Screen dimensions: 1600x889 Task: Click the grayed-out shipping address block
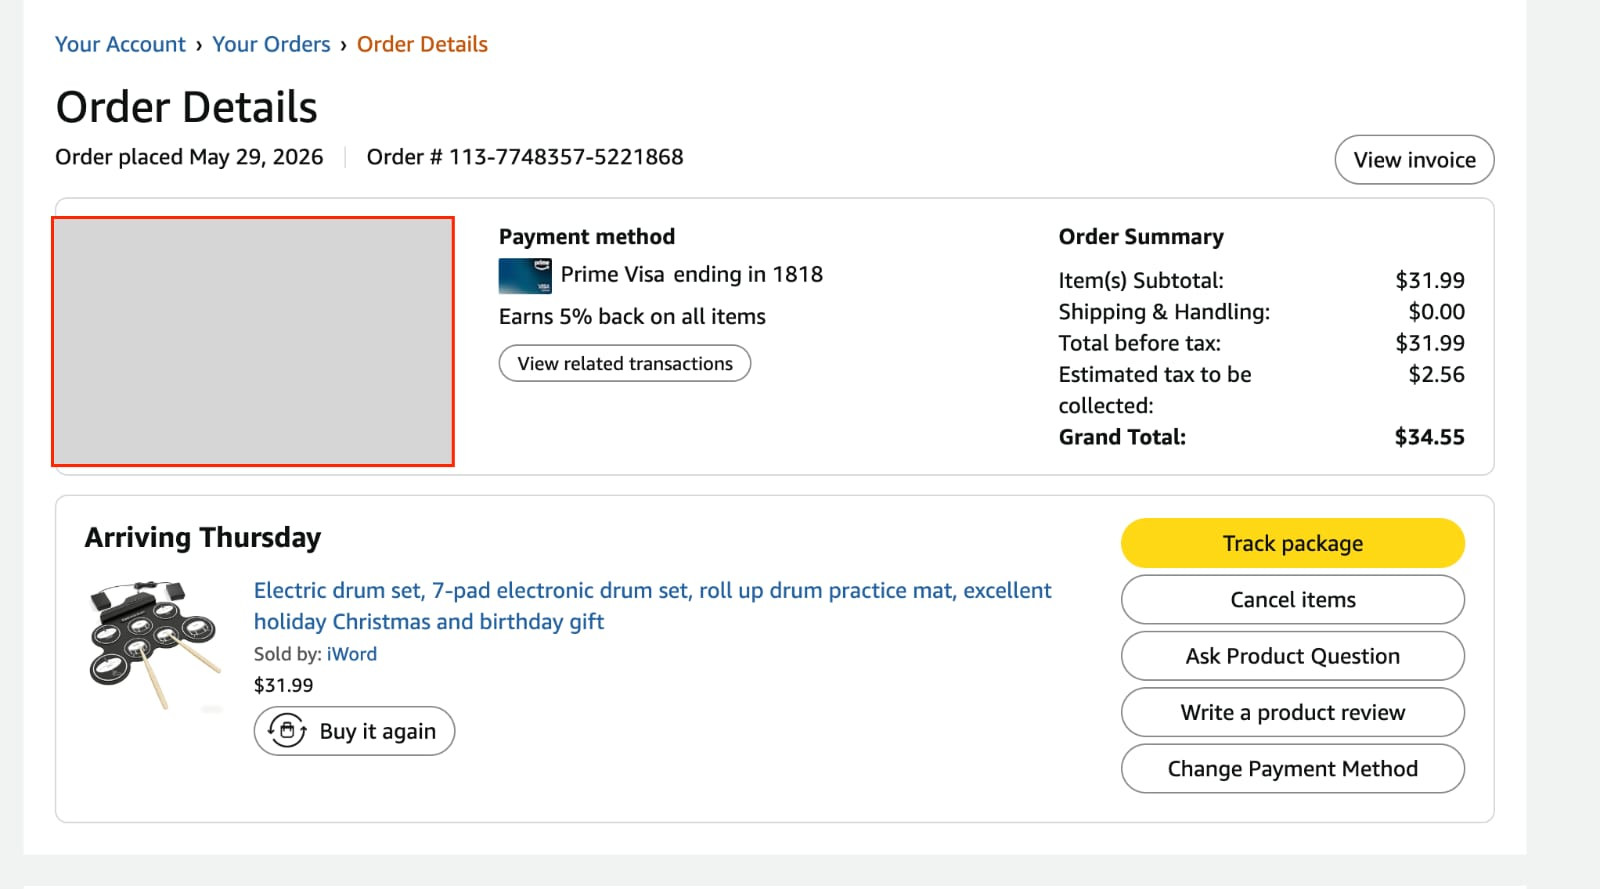(x=253, y=341)
